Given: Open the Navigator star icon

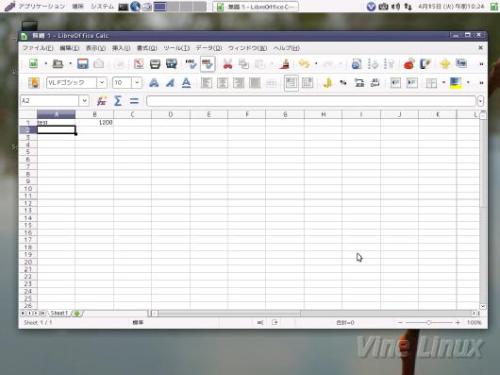Looking at the screenshot, I should click(x=445, y=63).
